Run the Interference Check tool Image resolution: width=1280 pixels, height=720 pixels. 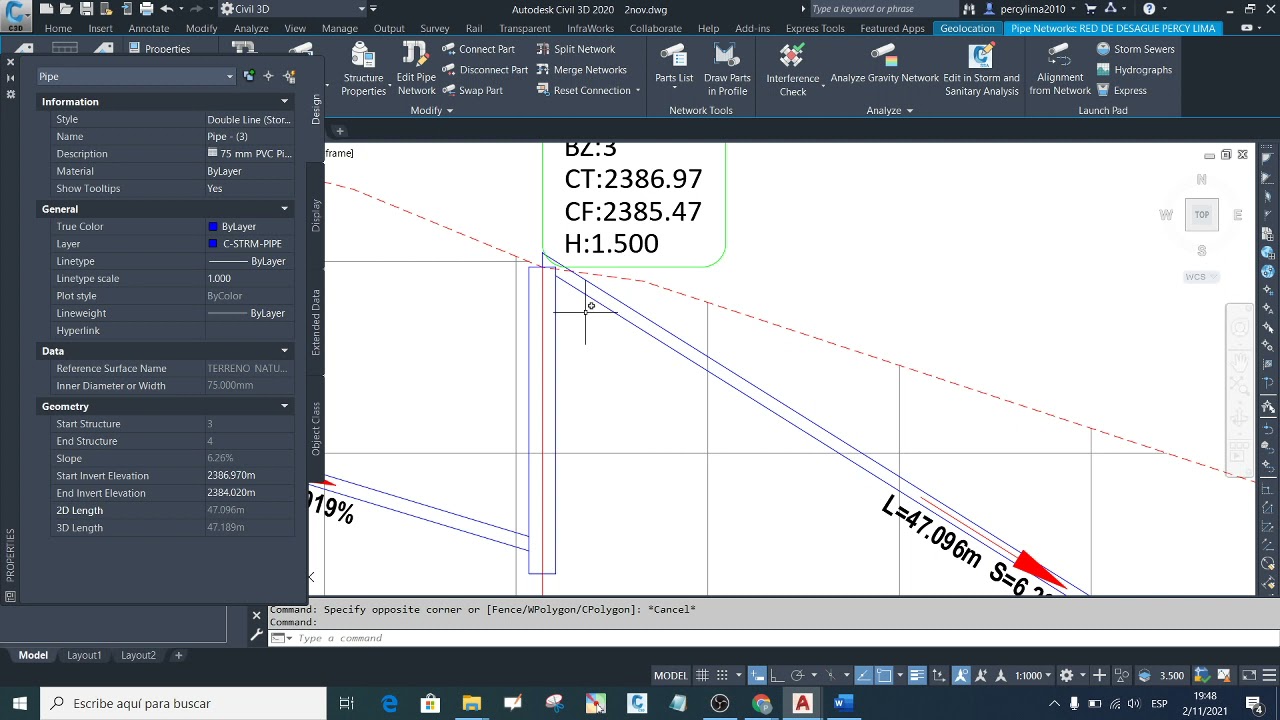point(793,68)
